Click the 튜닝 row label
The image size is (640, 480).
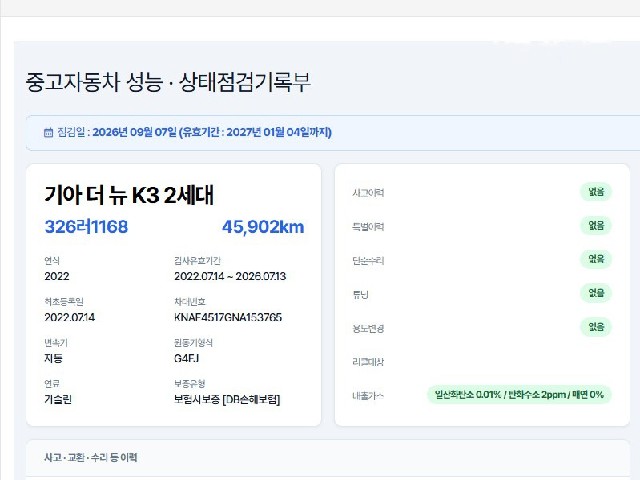tap(360, 294)
